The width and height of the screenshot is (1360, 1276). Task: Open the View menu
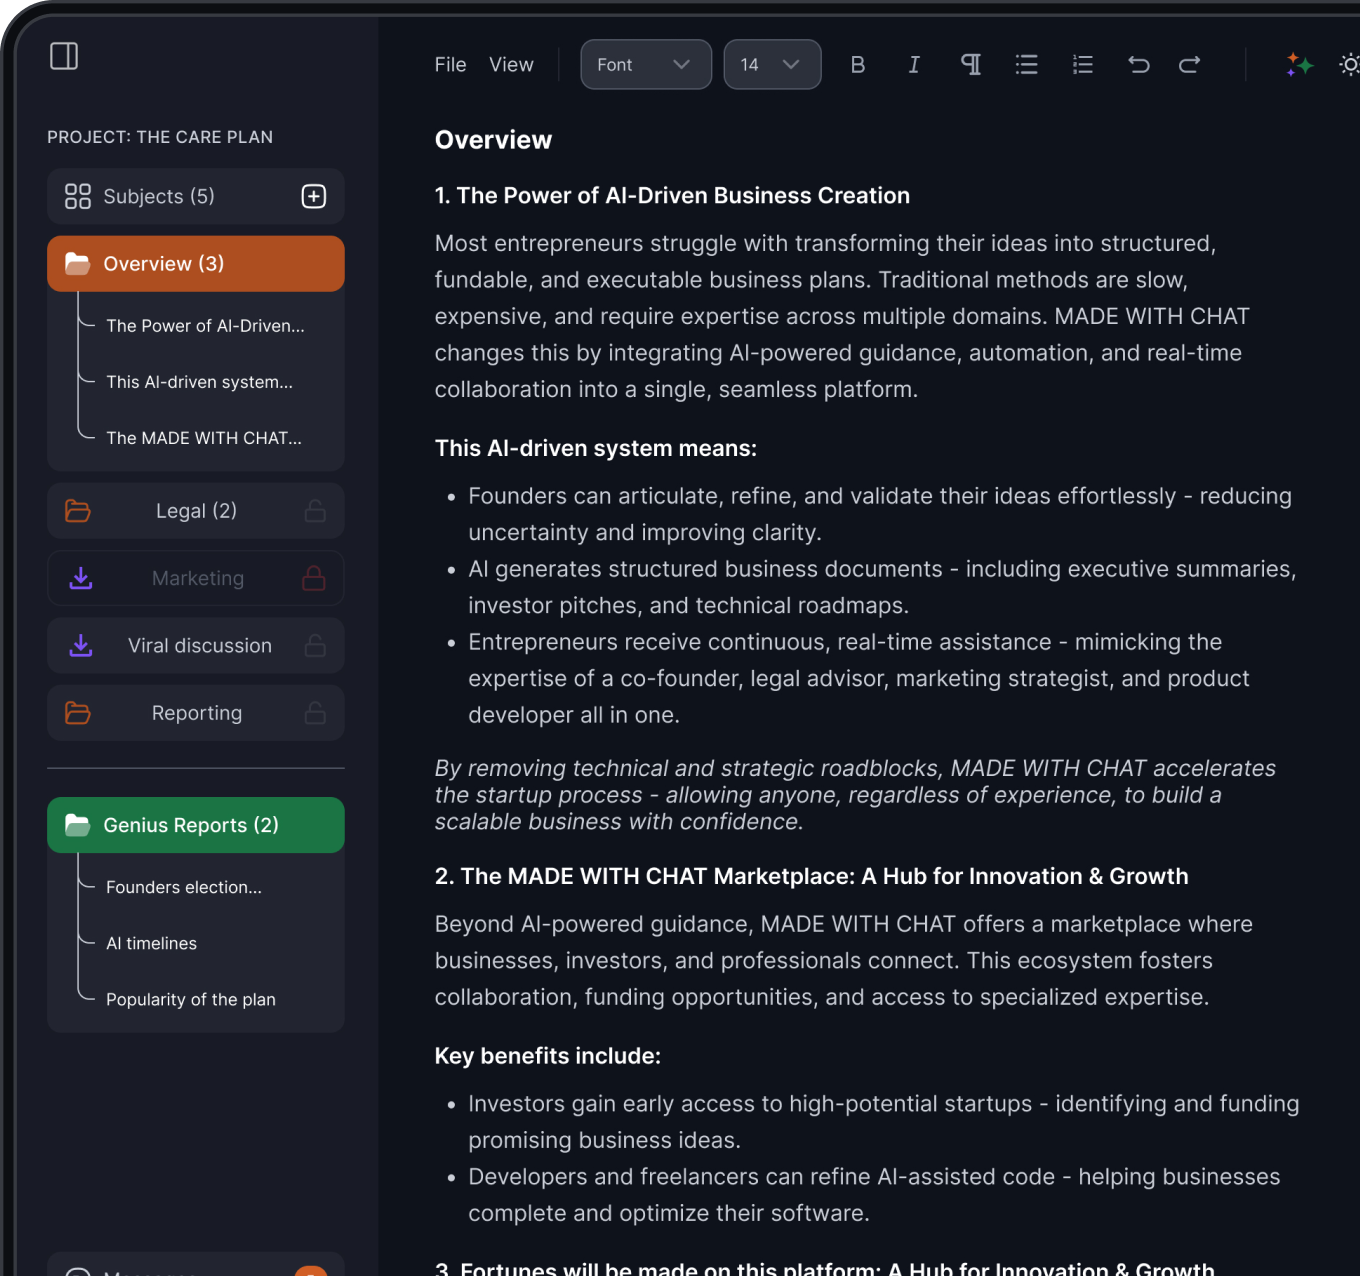(511, 65)
